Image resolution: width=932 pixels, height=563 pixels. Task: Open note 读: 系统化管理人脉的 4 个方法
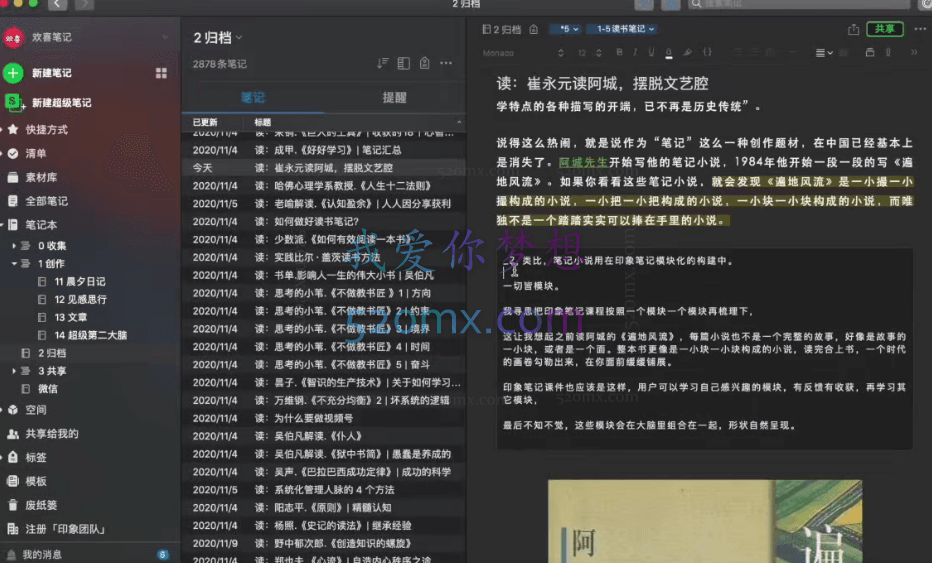tap(323, 489)
